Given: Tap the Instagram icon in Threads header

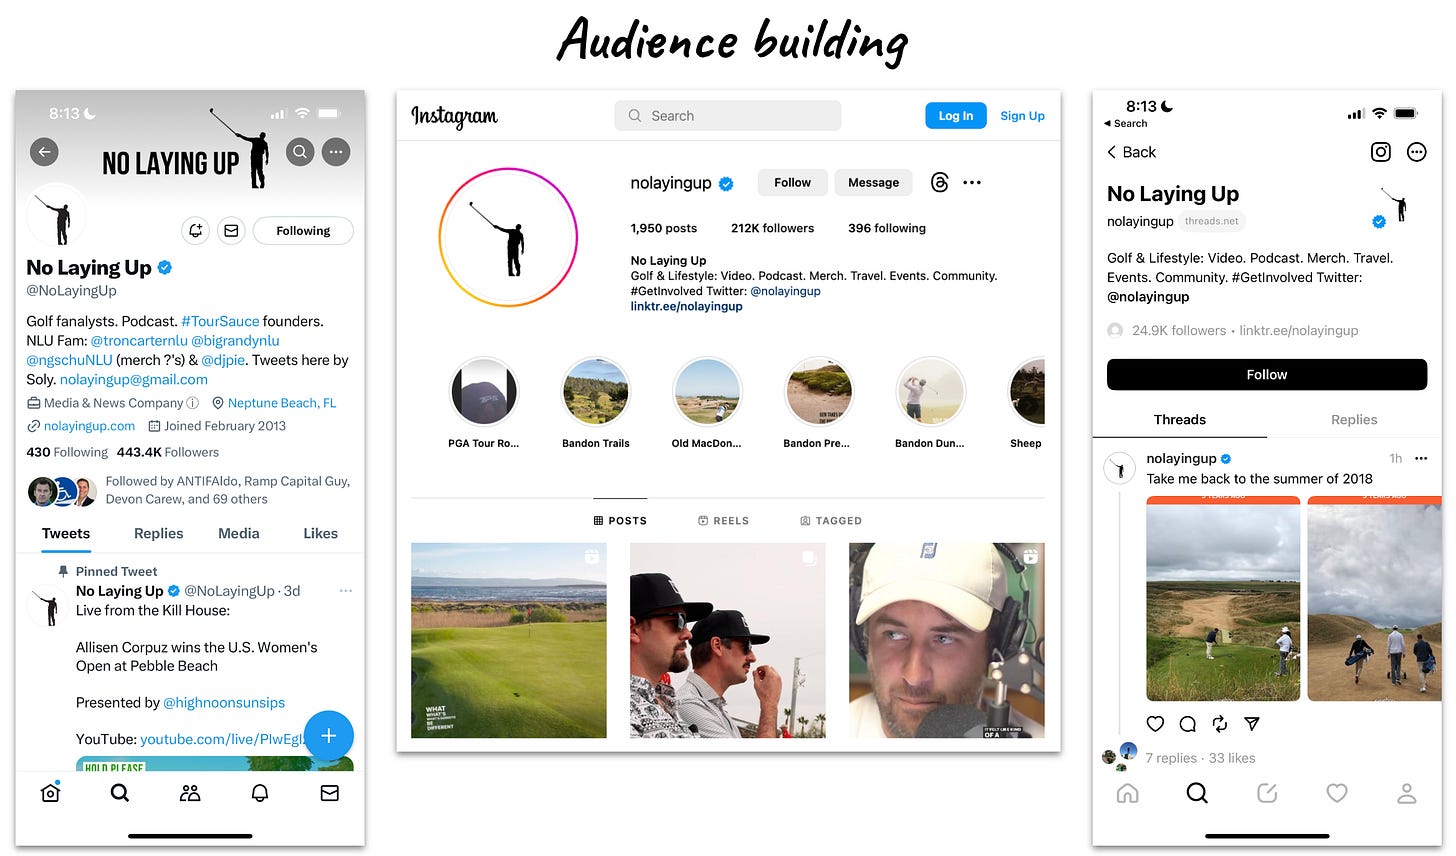Looking at the screenshot, I should coord(1381,152).
